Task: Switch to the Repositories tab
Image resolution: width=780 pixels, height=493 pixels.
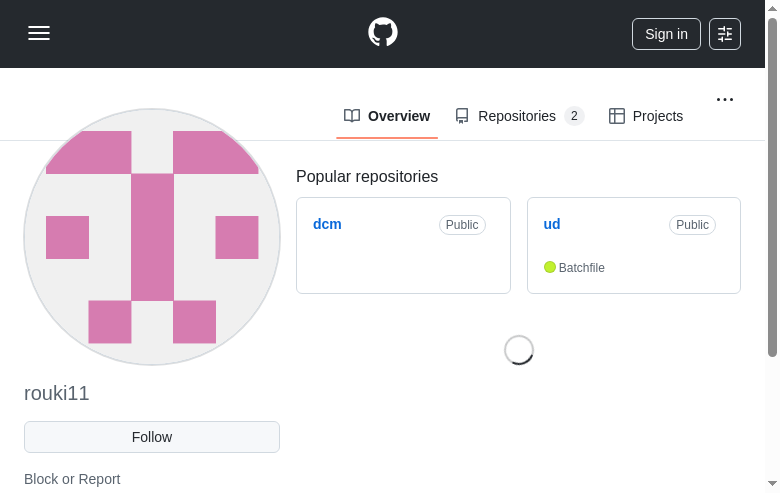Action: 517,116
